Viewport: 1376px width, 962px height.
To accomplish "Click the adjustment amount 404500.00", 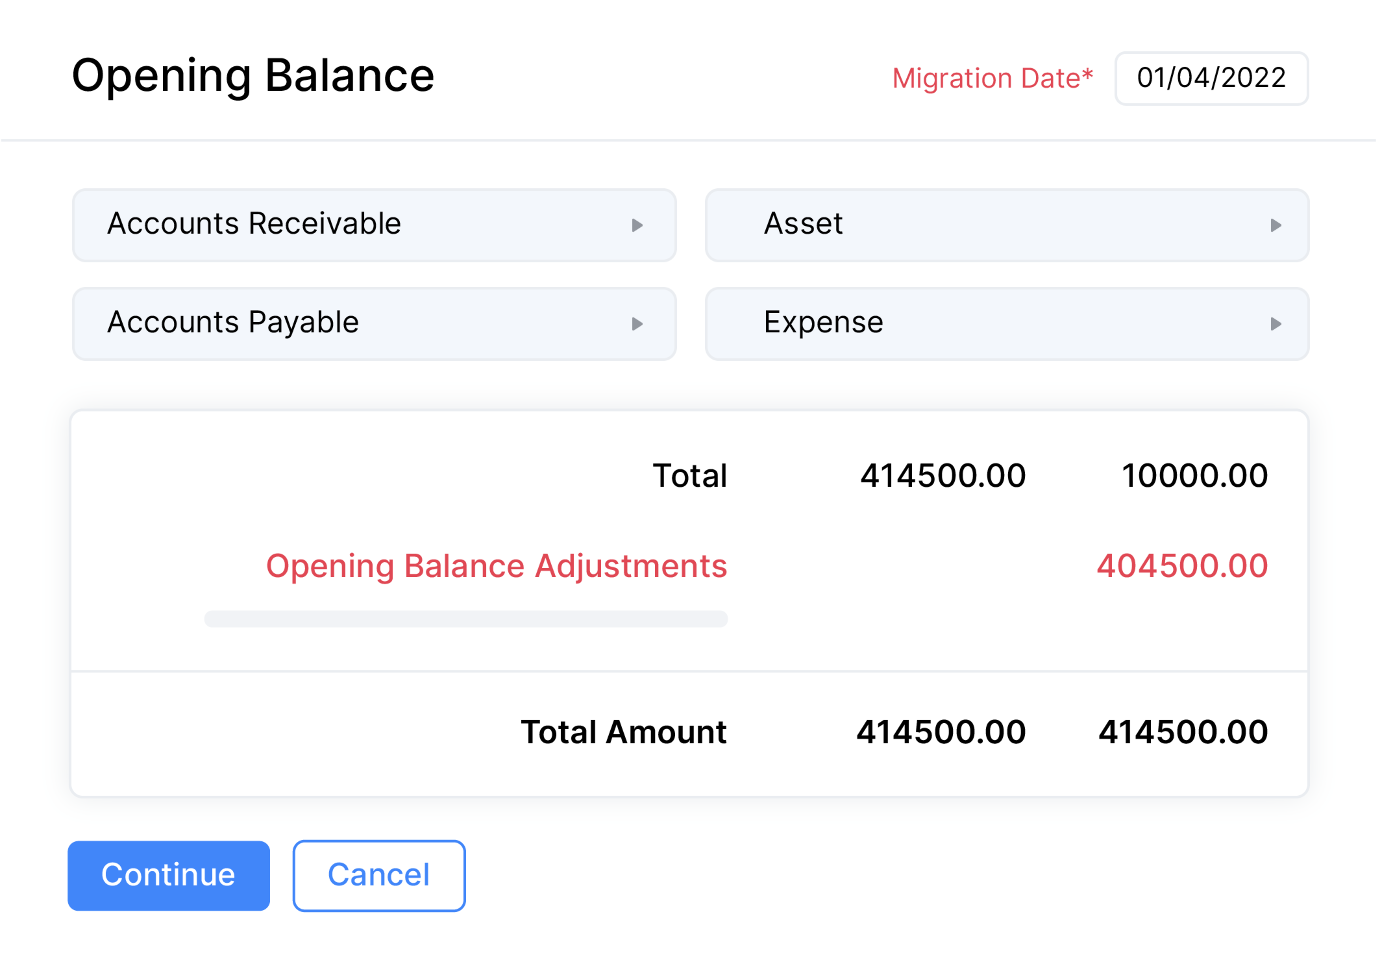I will point(1183,566).
